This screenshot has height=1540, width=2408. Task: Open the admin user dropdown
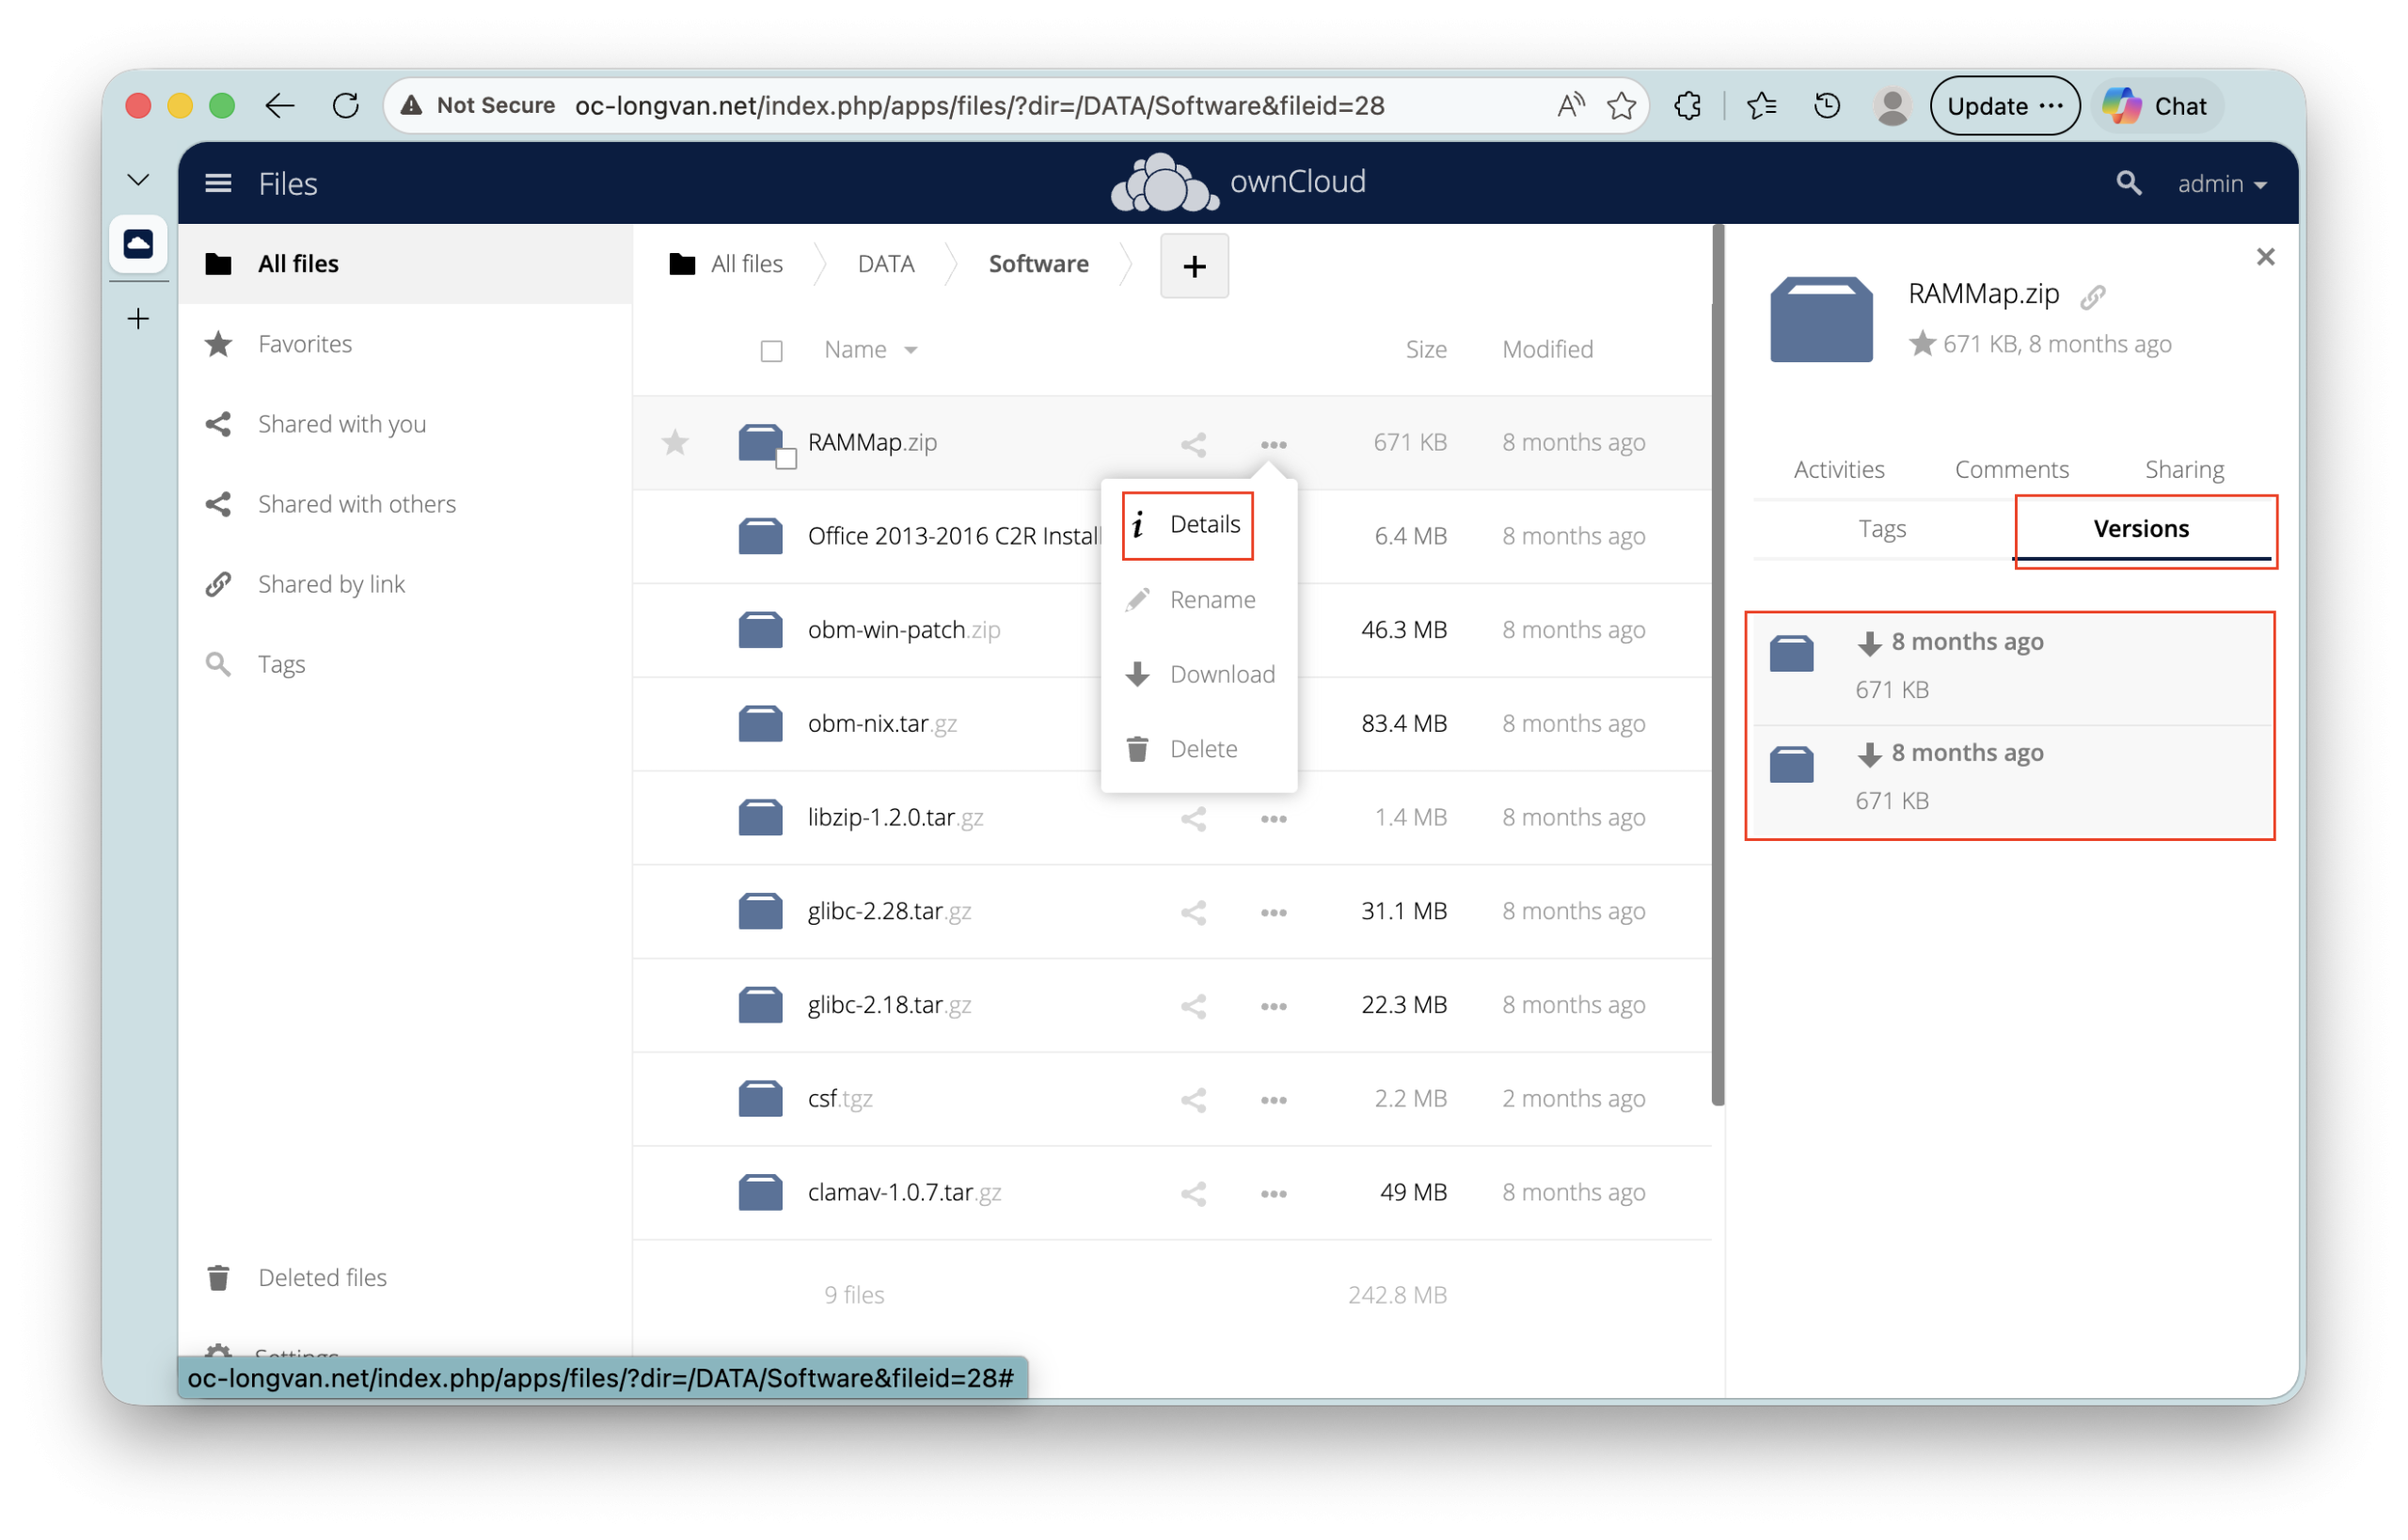[2221, 184]
